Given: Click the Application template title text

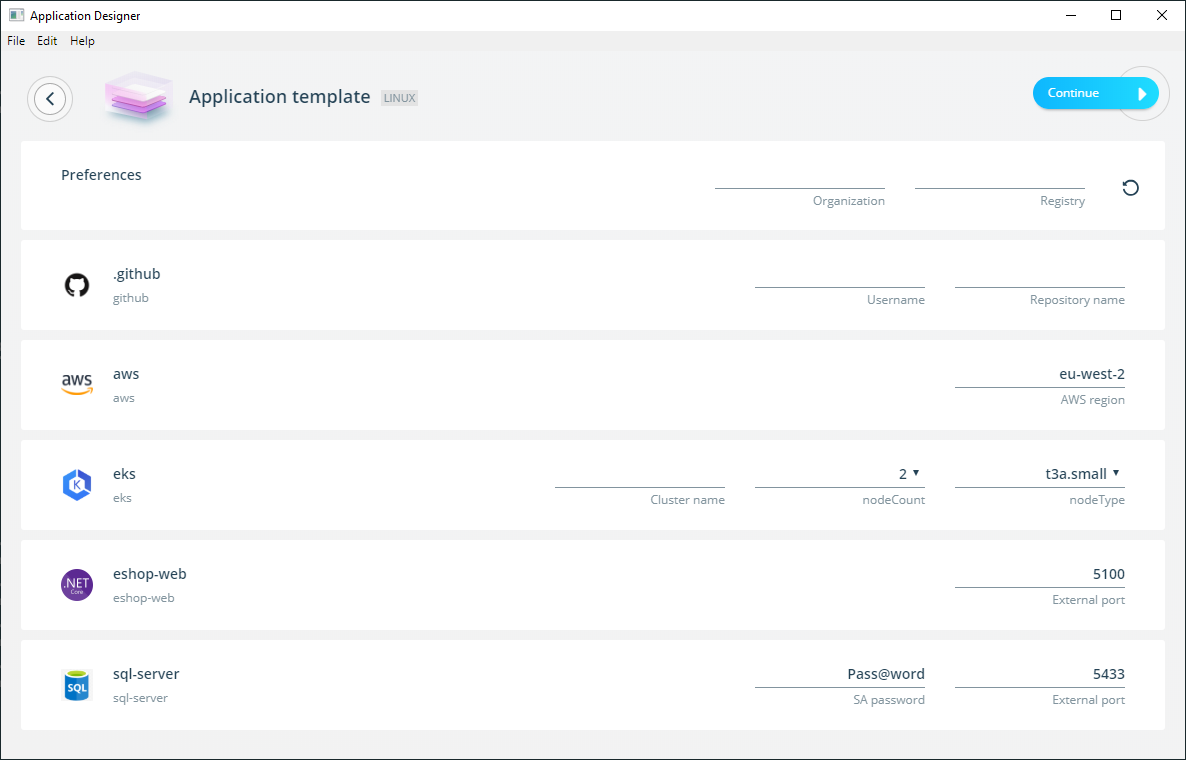Looking at the screenshot, I should 280,97.
